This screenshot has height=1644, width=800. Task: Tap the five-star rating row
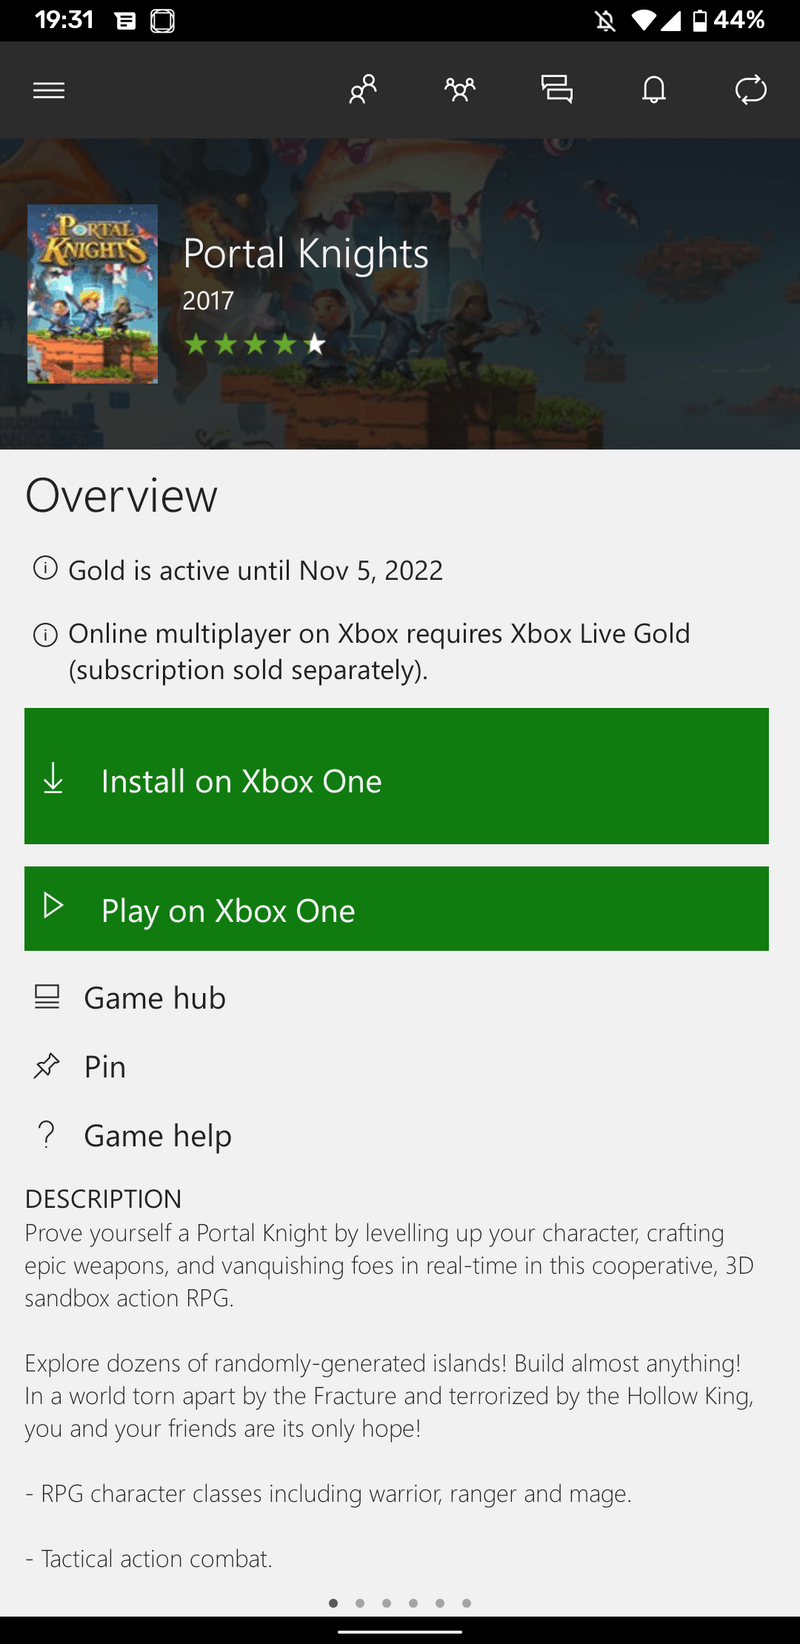[x=255, y=345]
